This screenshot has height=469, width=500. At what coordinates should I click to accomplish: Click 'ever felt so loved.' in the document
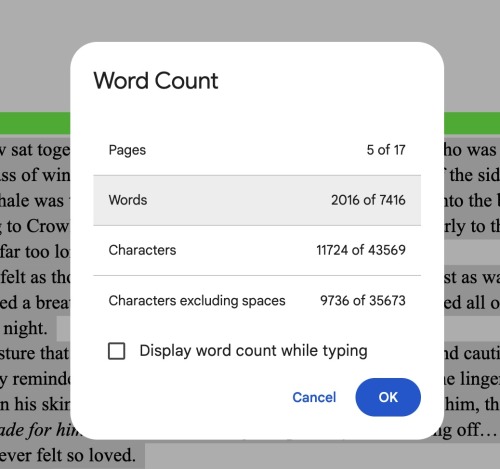tap(68, 455)
